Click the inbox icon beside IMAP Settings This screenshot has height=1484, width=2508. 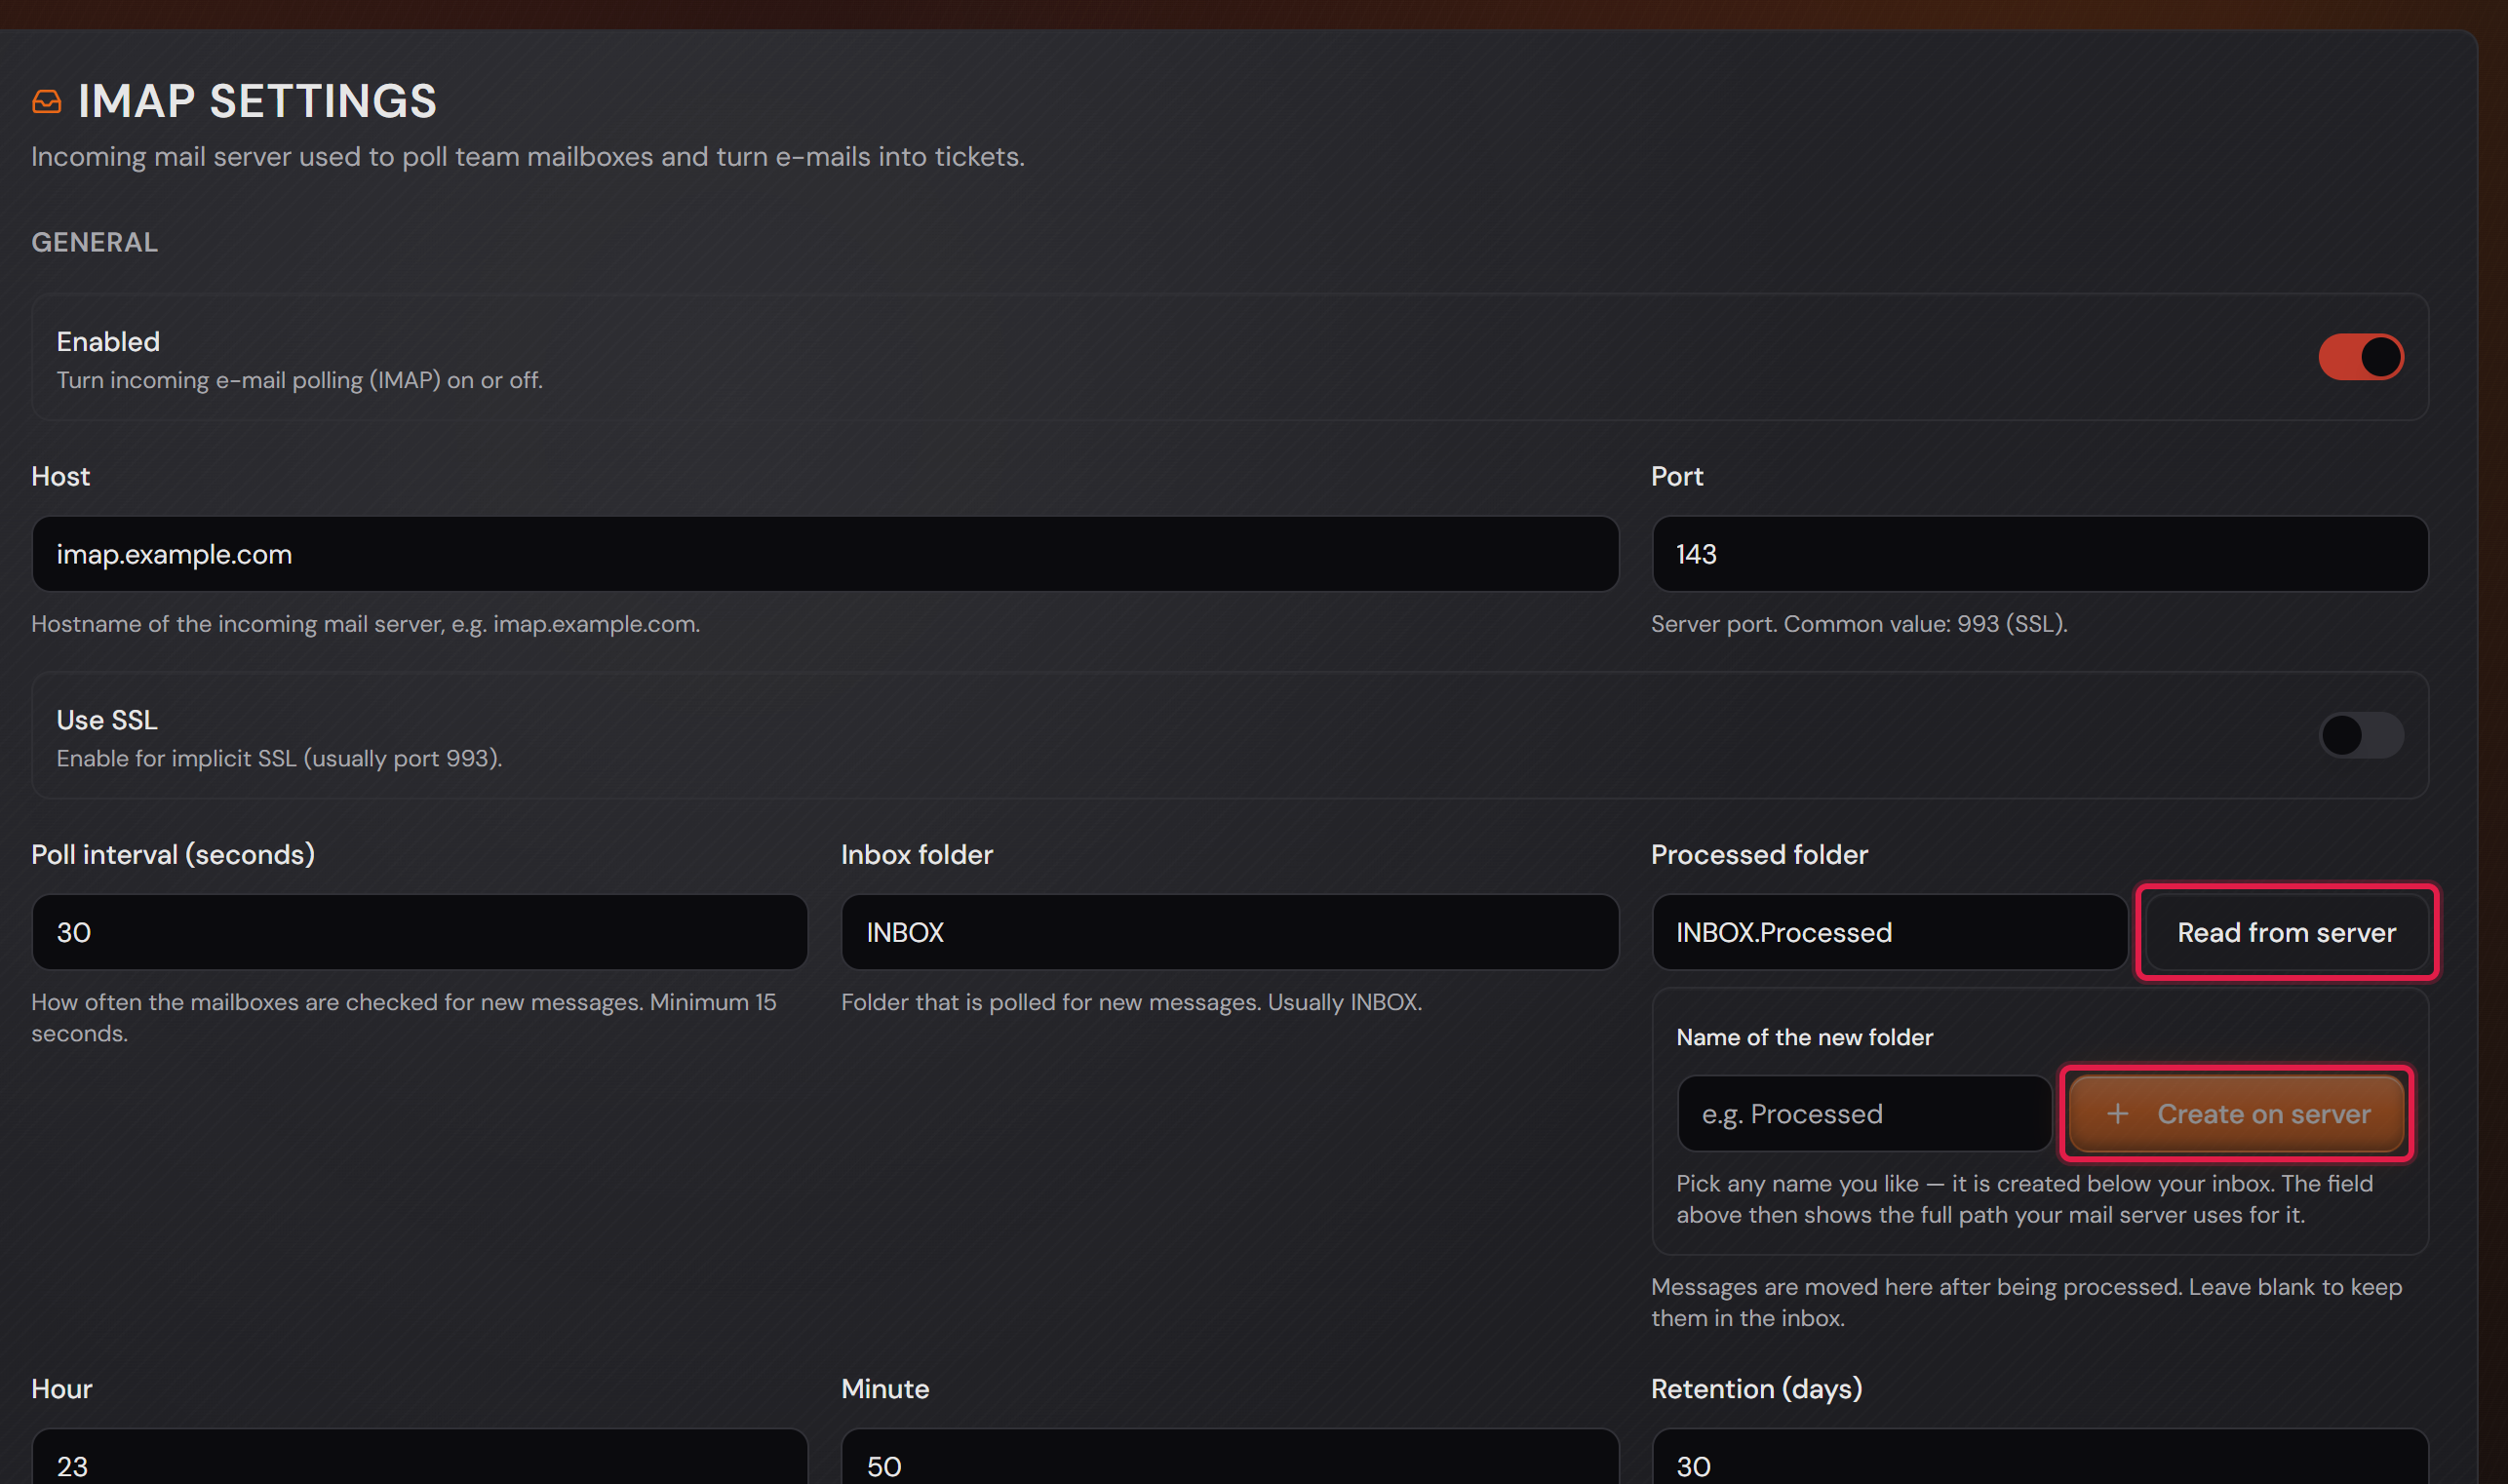[47, 101]
